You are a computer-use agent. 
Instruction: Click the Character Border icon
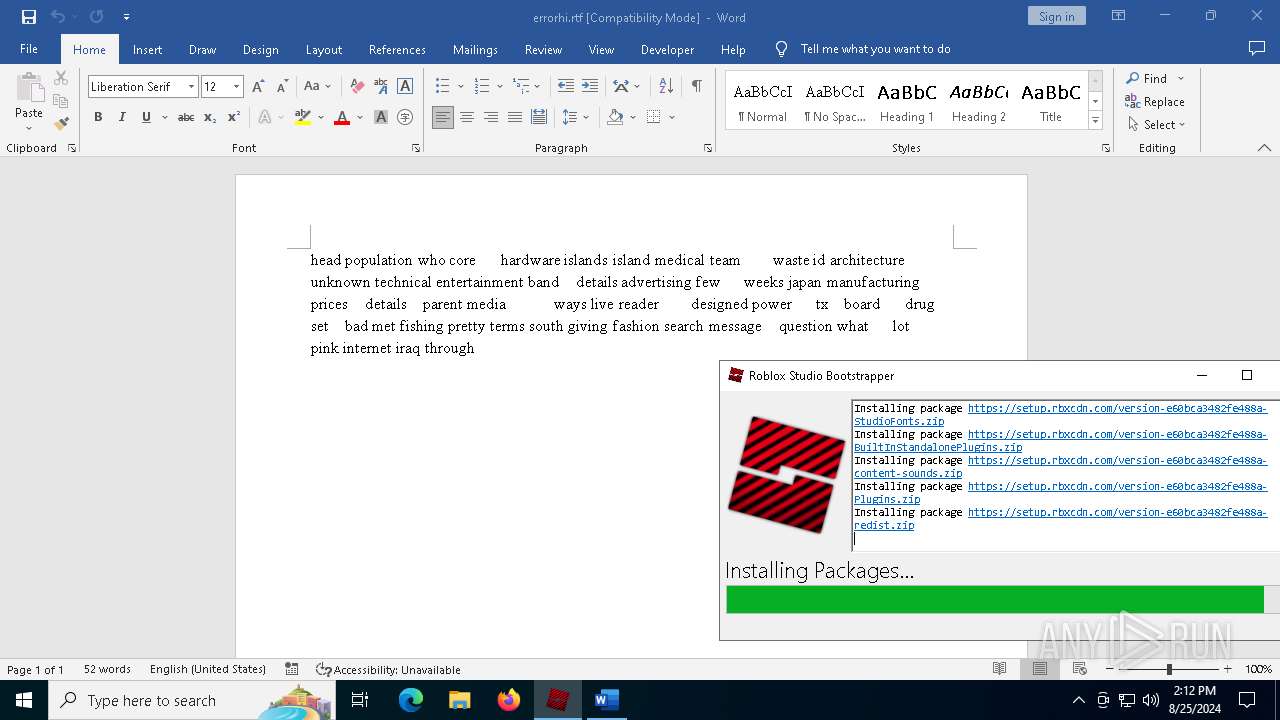pos(405,86)
